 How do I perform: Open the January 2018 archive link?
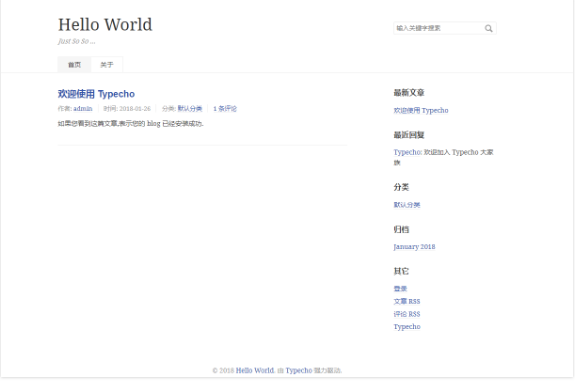(414, 247)
